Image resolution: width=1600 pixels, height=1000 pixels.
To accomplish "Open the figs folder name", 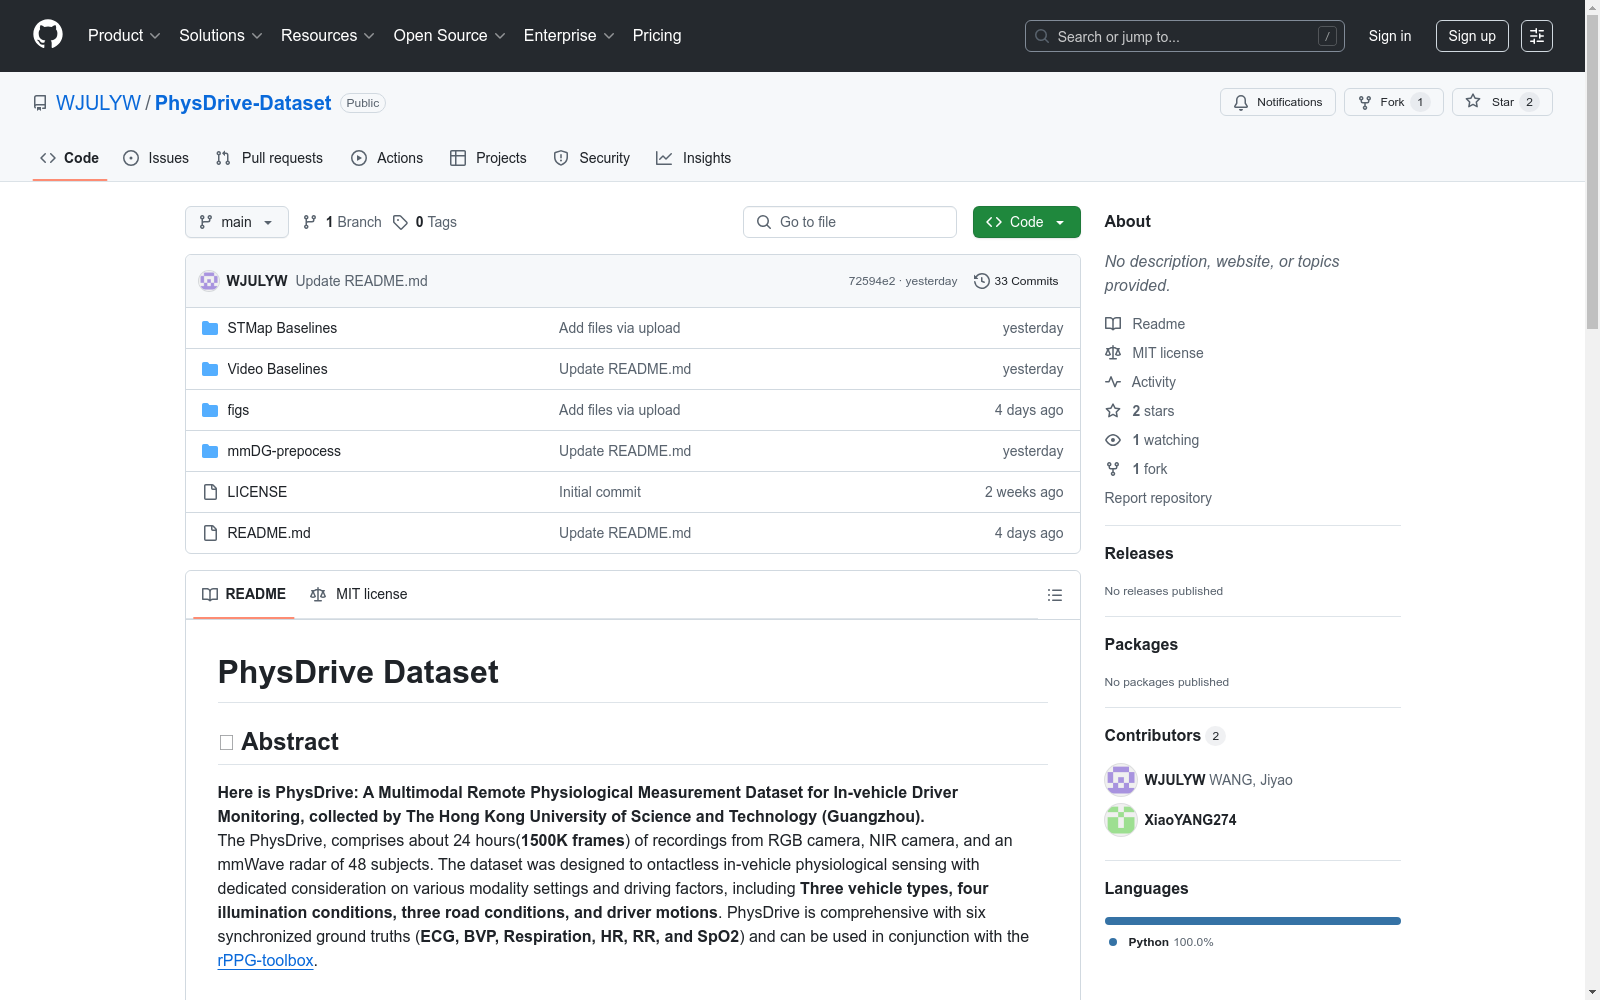I will [x=238, y=410].
